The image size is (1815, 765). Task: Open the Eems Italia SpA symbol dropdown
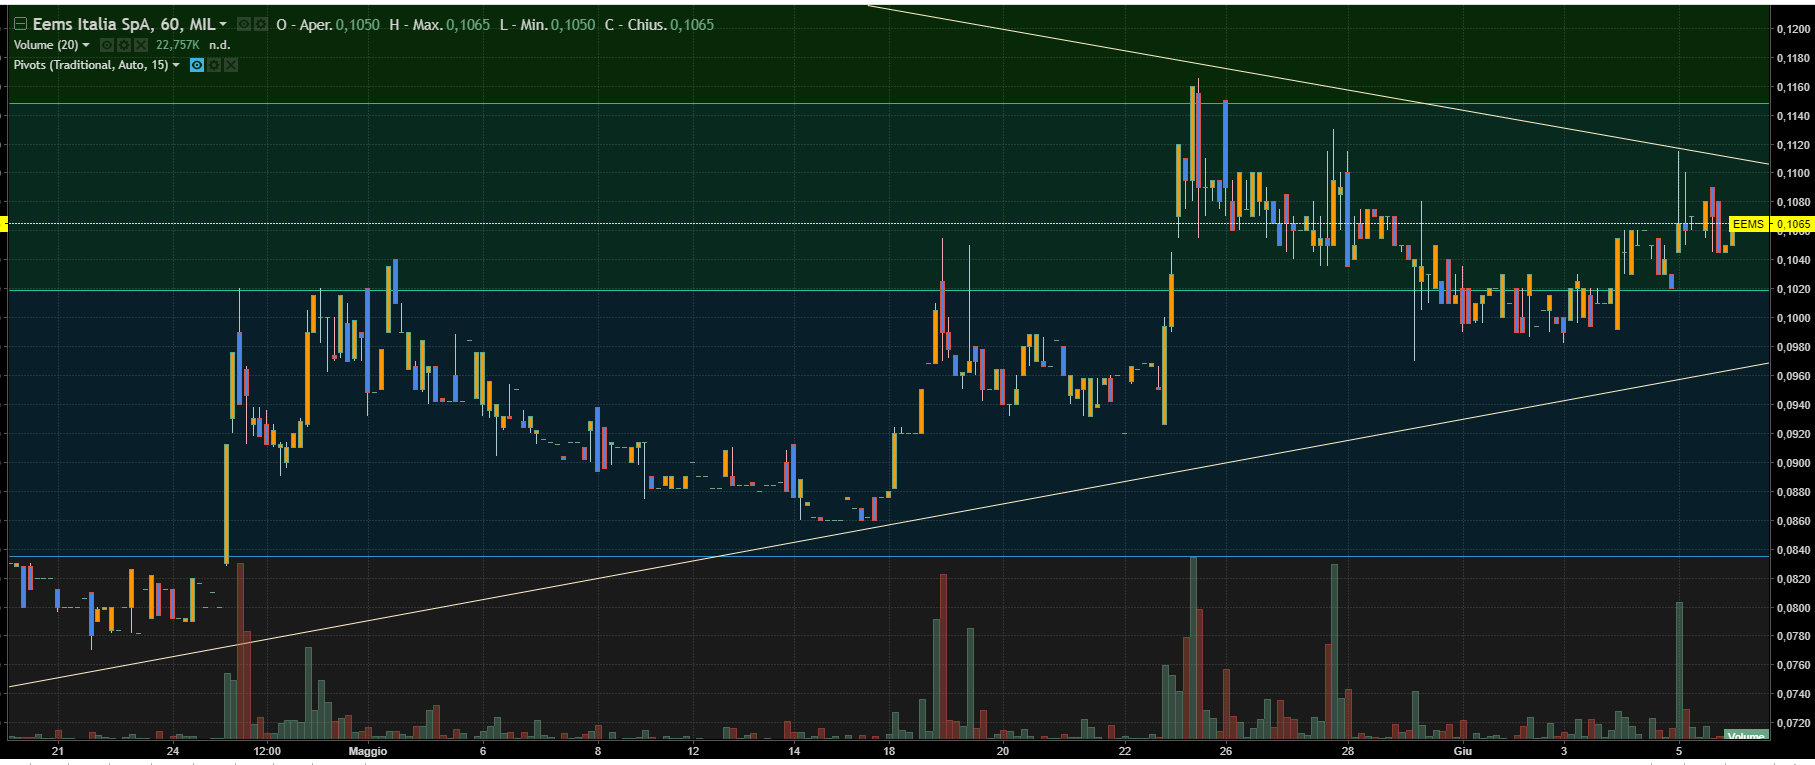(223, 24)
